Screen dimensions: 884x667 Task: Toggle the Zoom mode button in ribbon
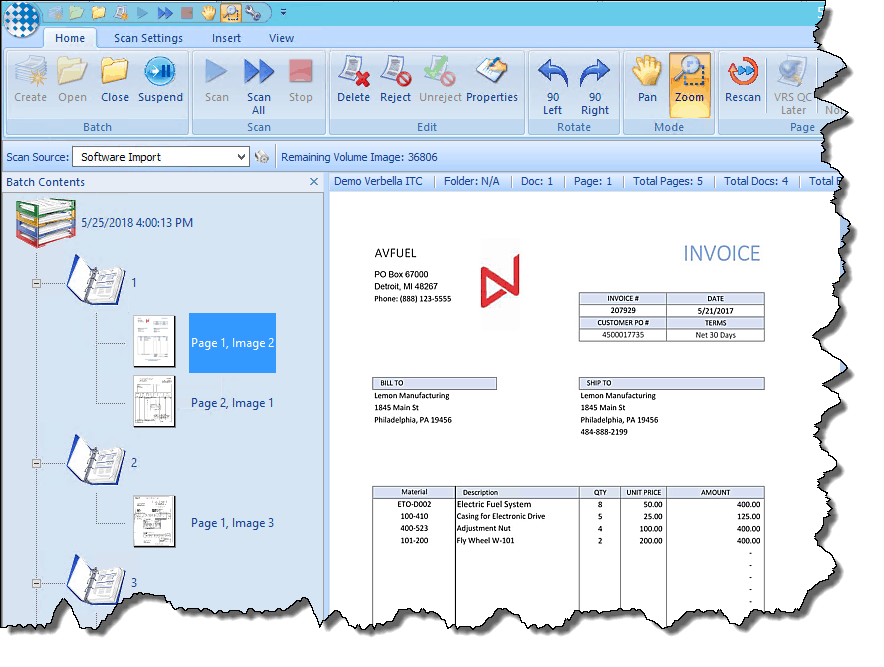[689, 85]
